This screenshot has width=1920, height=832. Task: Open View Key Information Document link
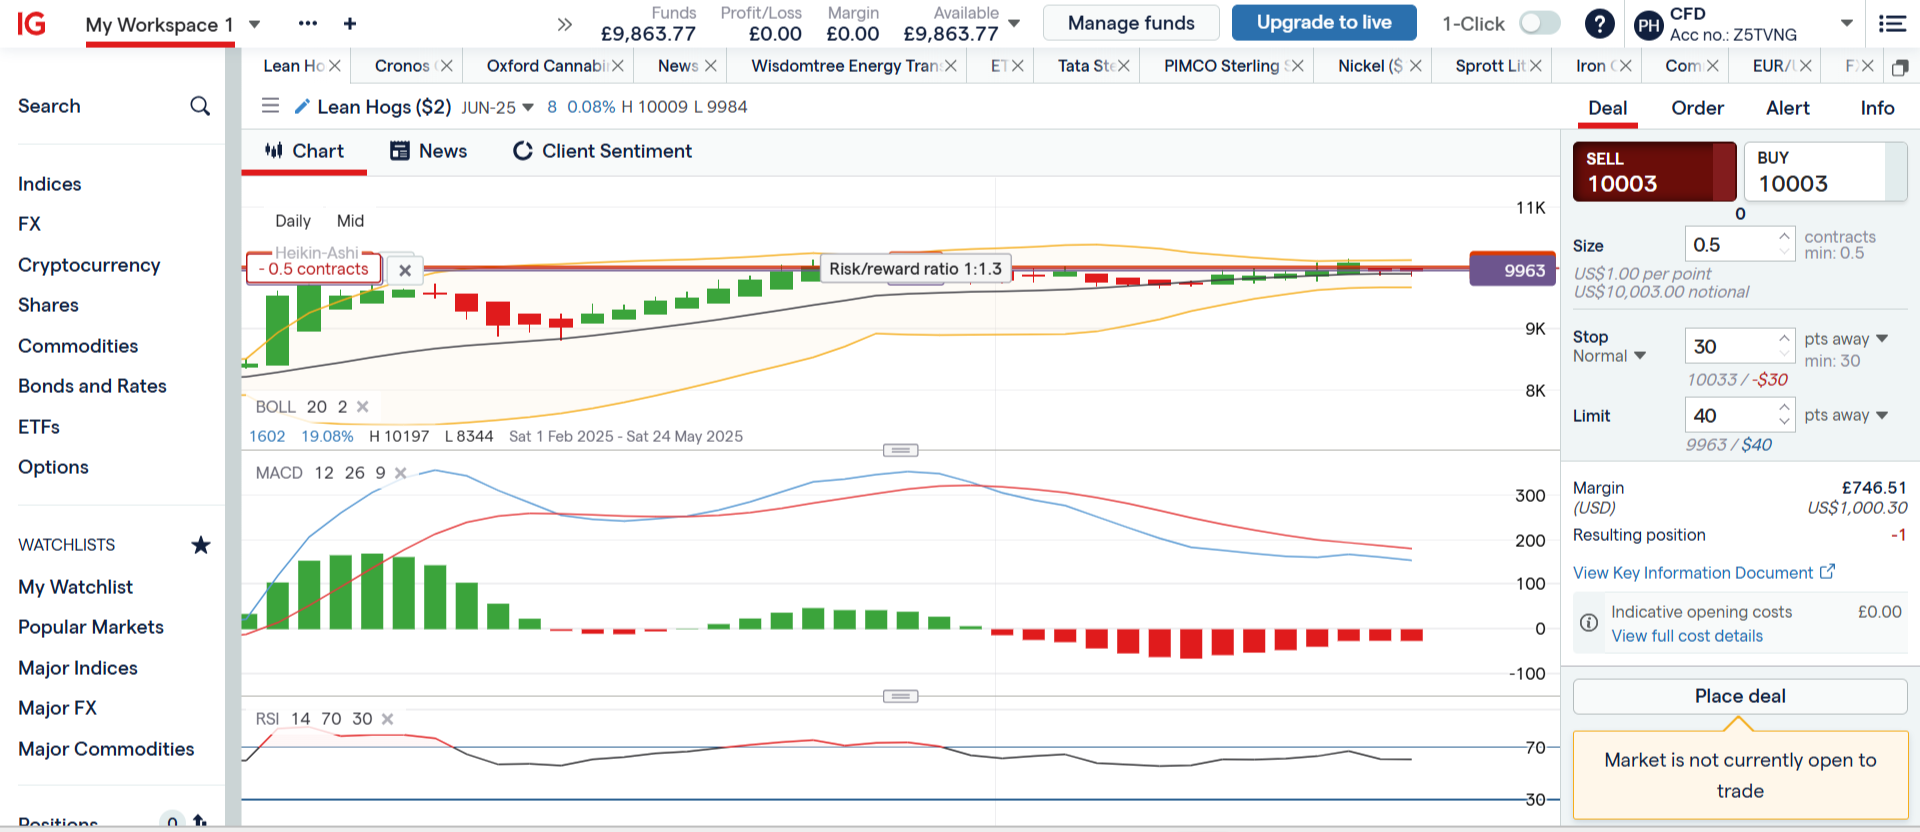point(1704,573)
